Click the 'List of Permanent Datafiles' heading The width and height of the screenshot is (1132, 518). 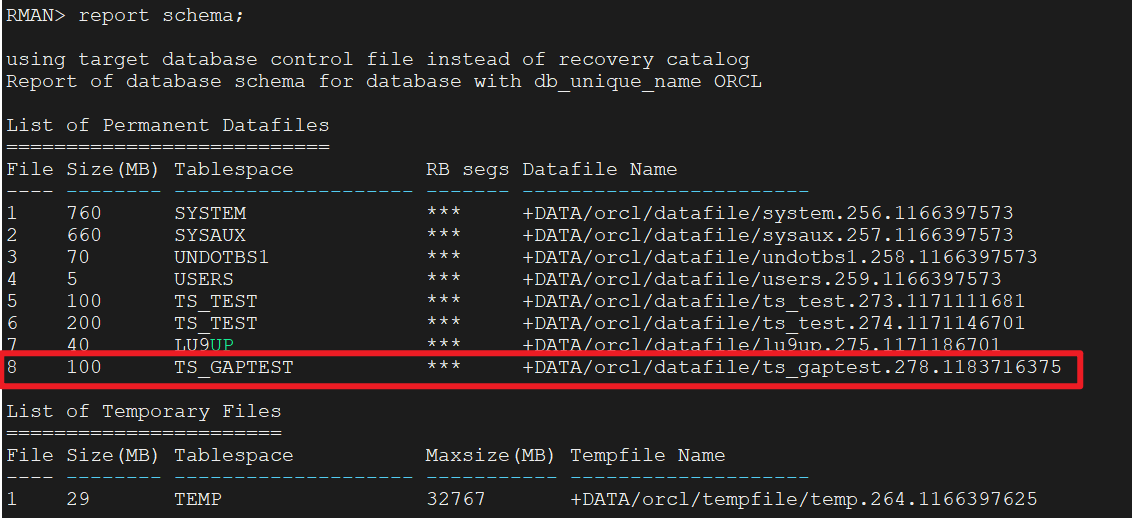(168, 126)
